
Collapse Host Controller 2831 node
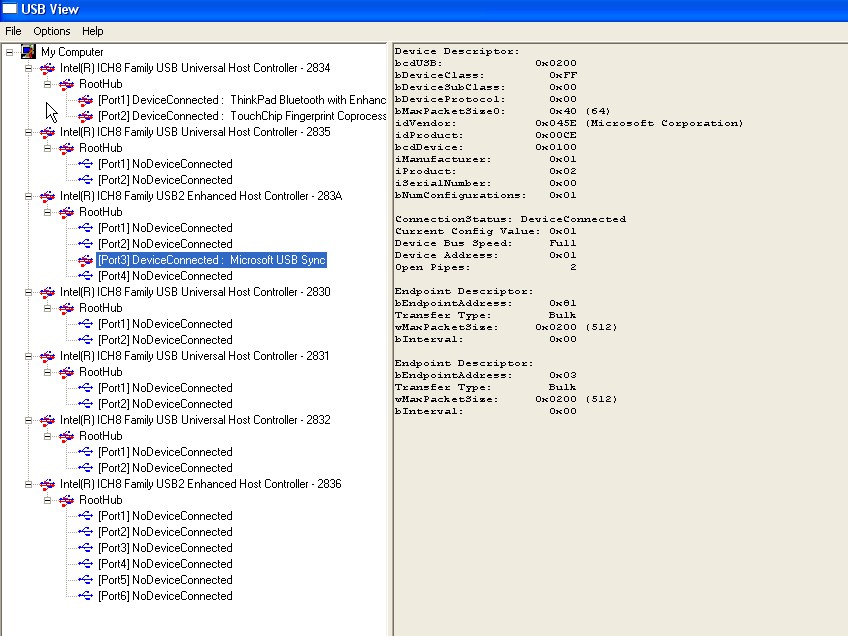click(x=29, y=356)
